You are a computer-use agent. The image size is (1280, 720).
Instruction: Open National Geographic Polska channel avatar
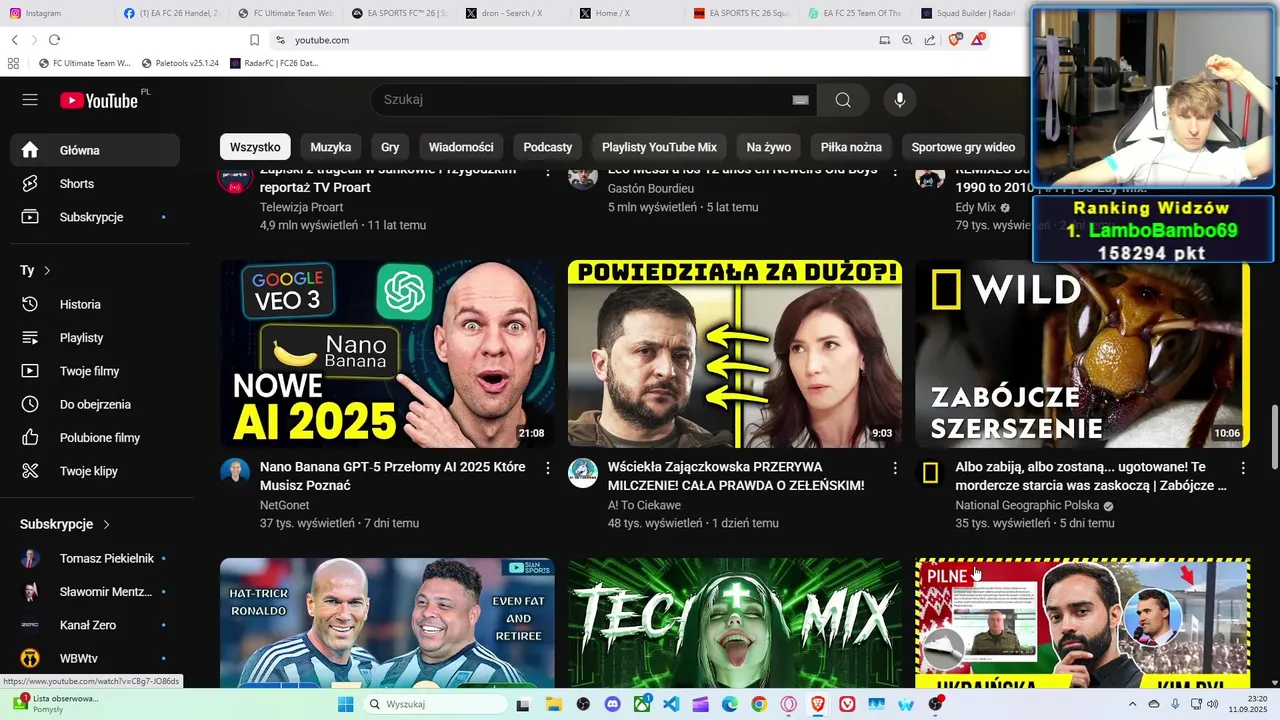[930, 473]
